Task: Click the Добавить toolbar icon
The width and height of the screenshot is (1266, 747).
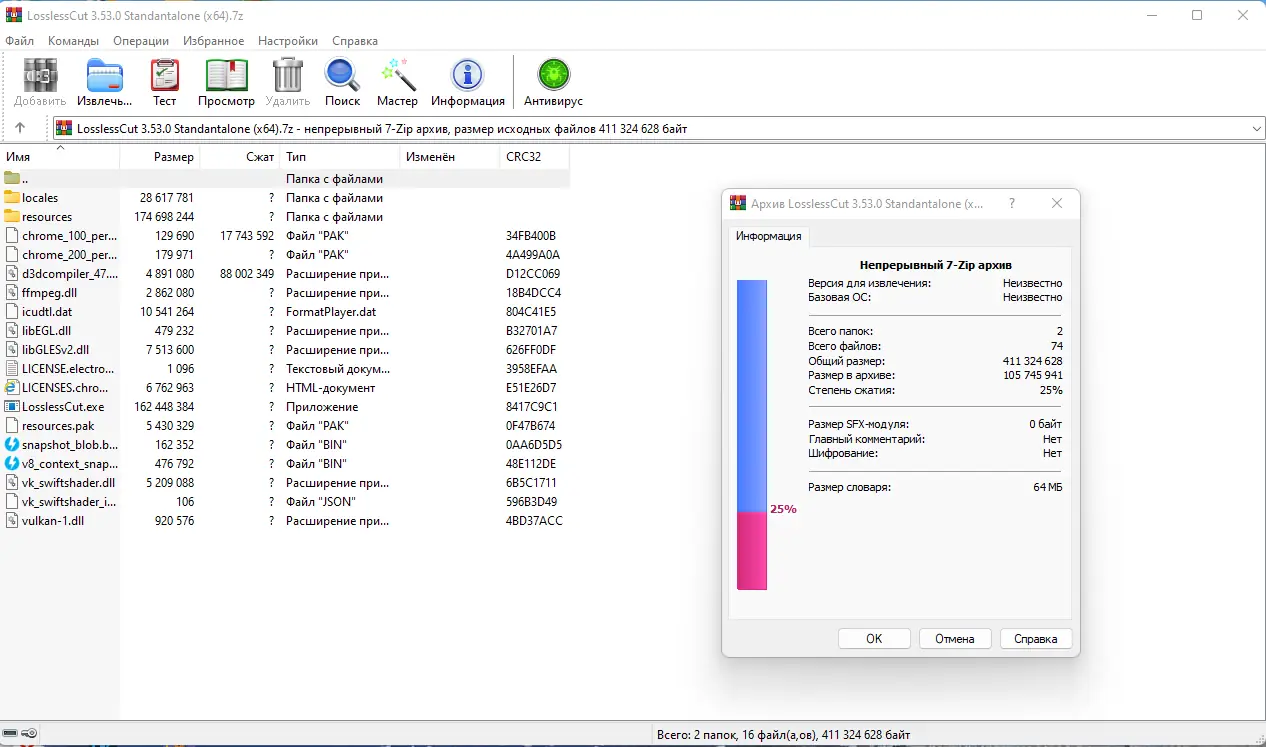Action: [x=40, y=75]
